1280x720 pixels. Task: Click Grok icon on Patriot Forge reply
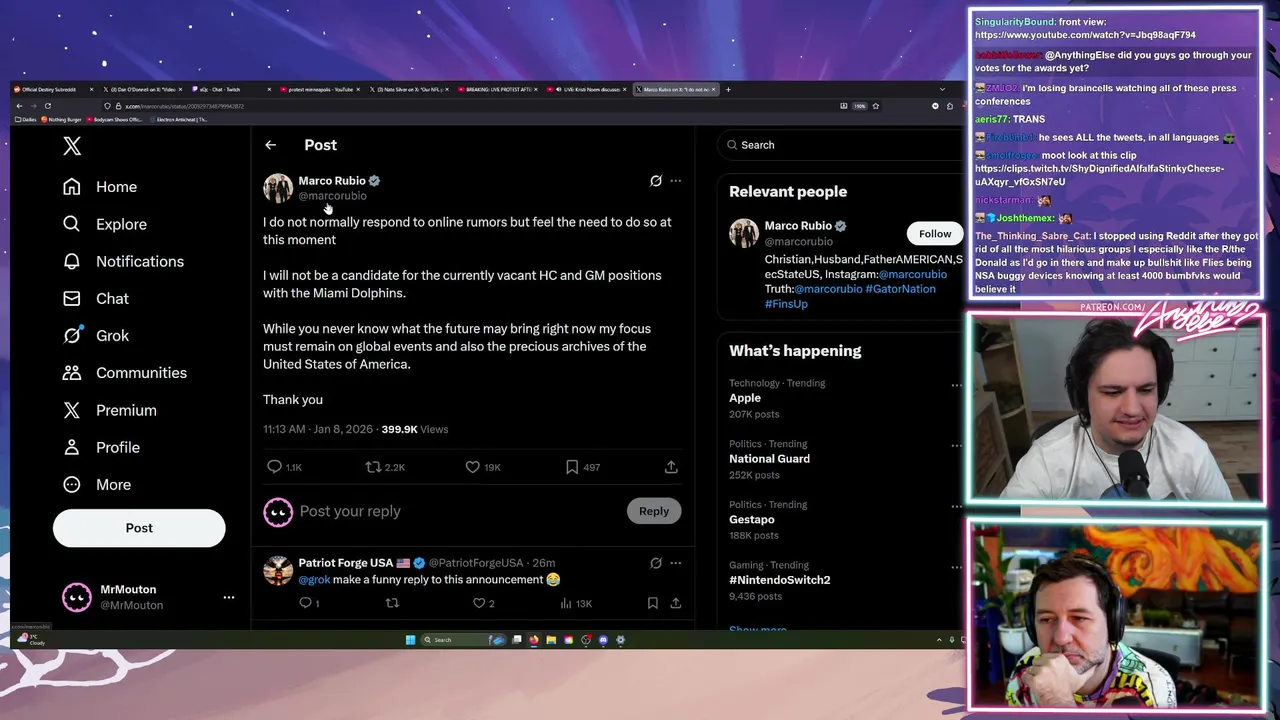[x=656, y=563]
